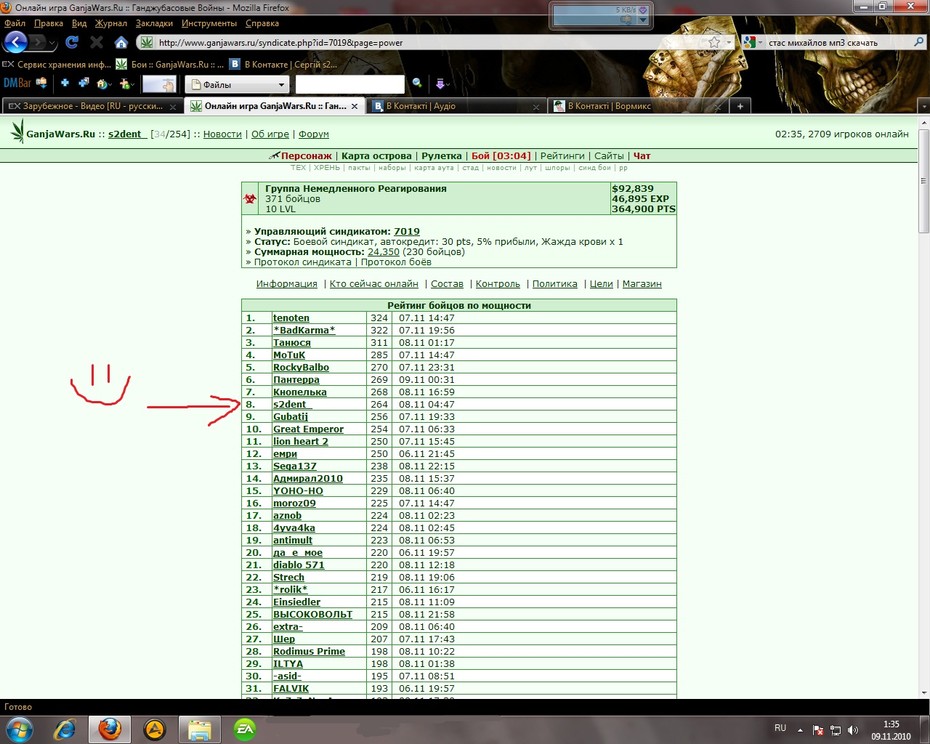Go to the browser home page icon
The image size is (930, 744).
tap(121, 42)
